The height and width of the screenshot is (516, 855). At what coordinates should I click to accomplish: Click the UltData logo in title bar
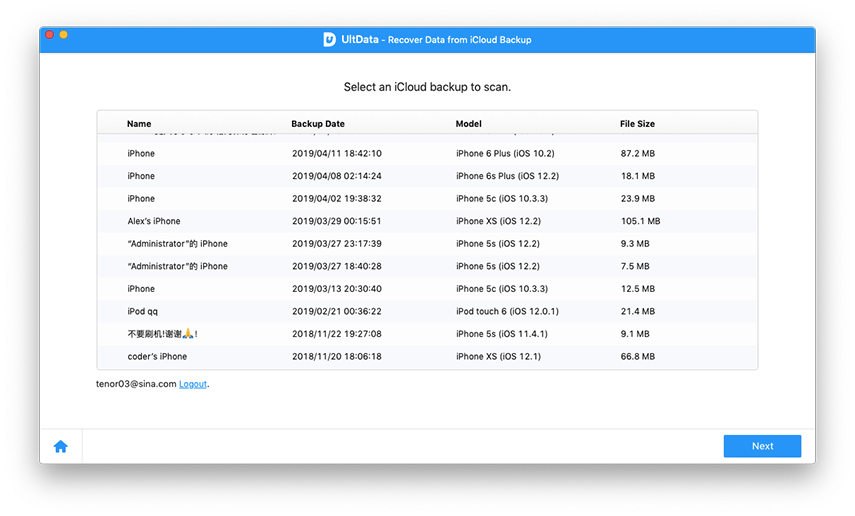(329, 39)
